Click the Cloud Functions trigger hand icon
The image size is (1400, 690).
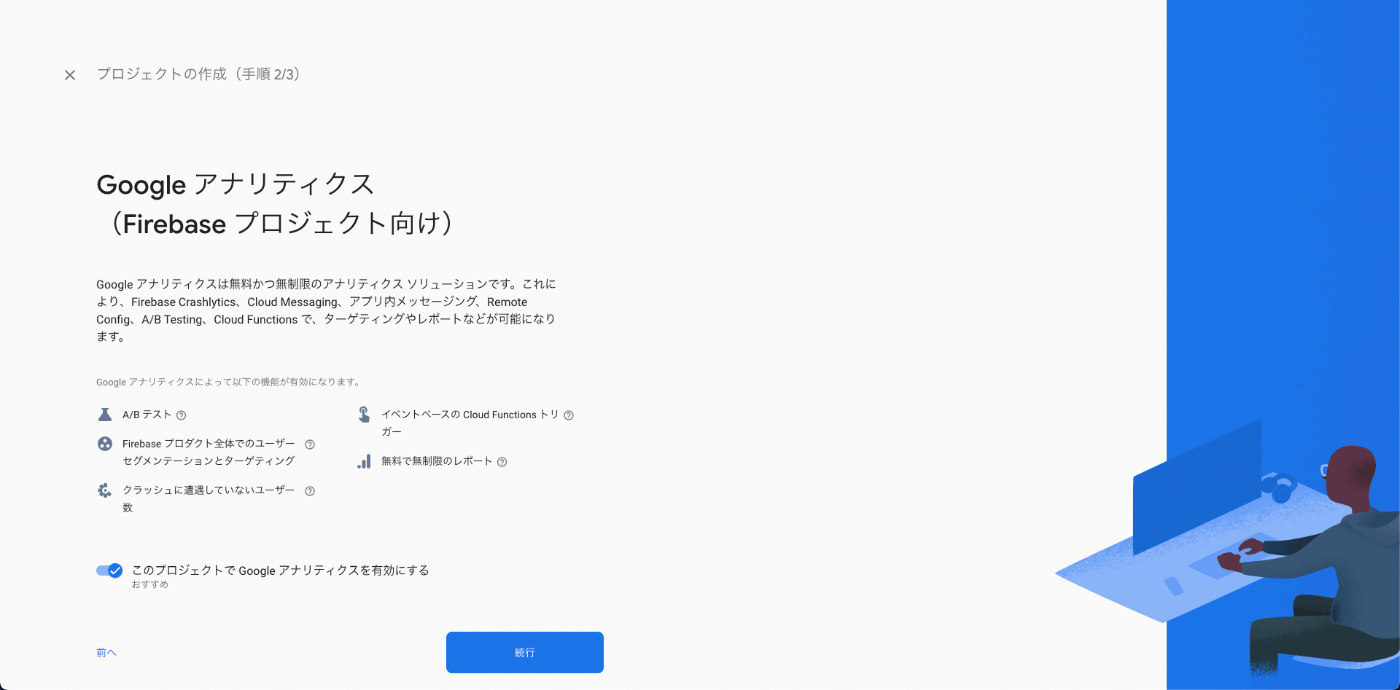coord(364,414)
